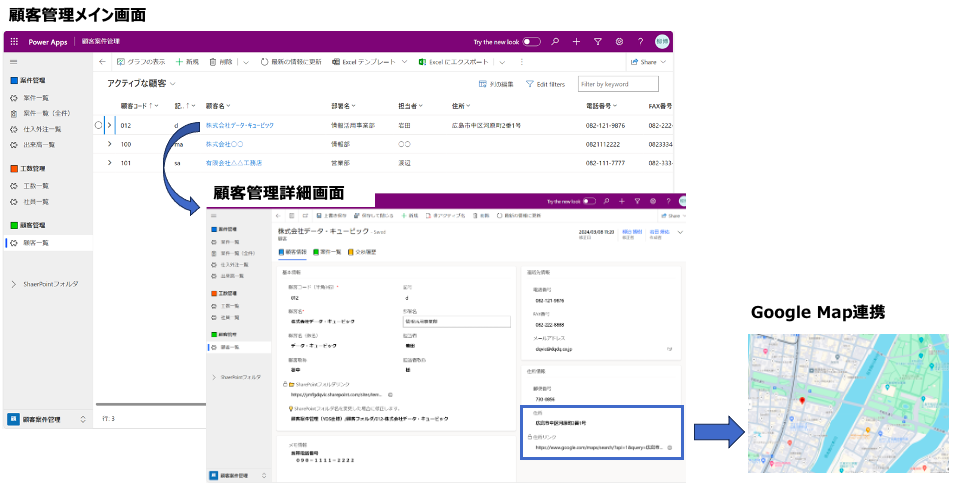Select the row 012 selection circle
959x491 pixels.
(x=98, y=125)
